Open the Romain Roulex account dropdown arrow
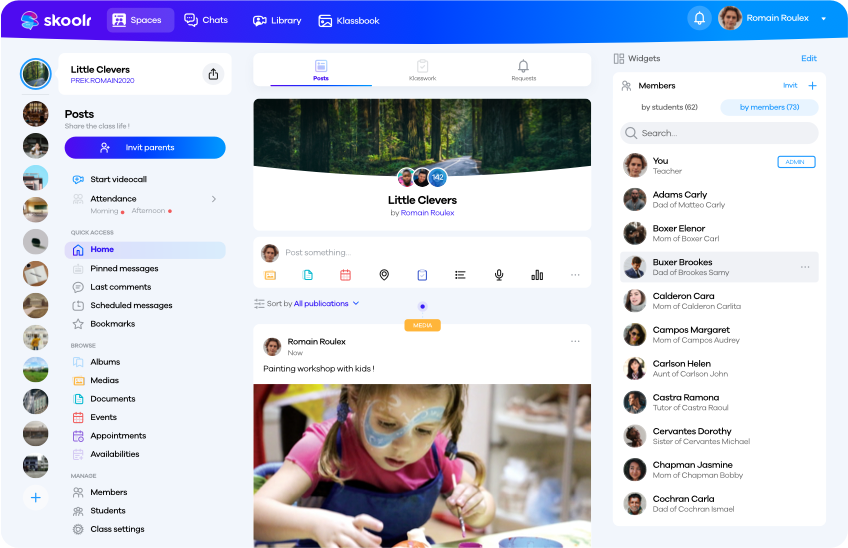The height and width of the screenshot is (548, 848). coord(823,19)
